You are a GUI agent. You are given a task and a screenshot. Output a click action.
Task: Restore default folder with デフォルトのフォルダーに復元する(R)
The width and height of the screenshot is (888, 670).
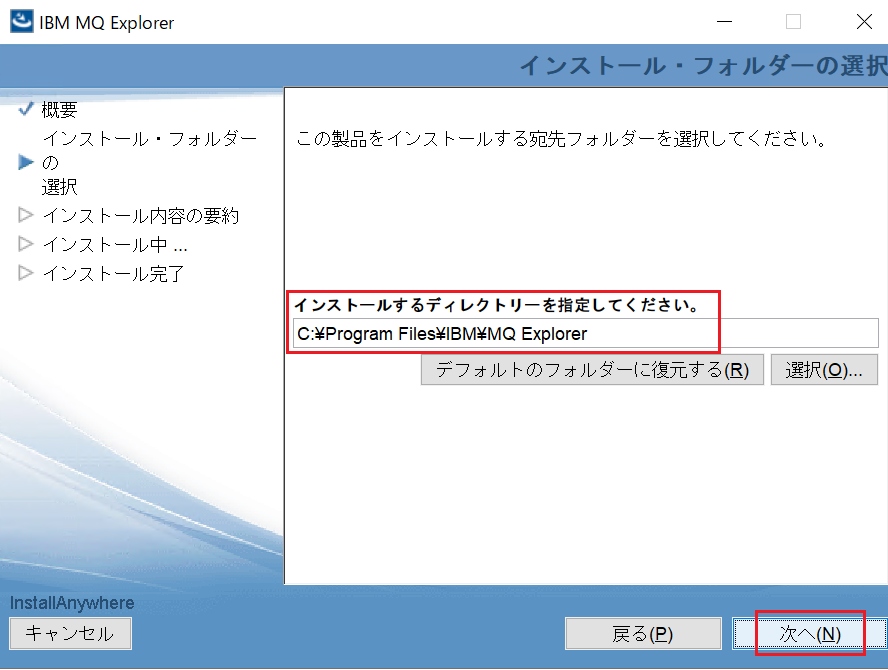click(x=592, y=370)
